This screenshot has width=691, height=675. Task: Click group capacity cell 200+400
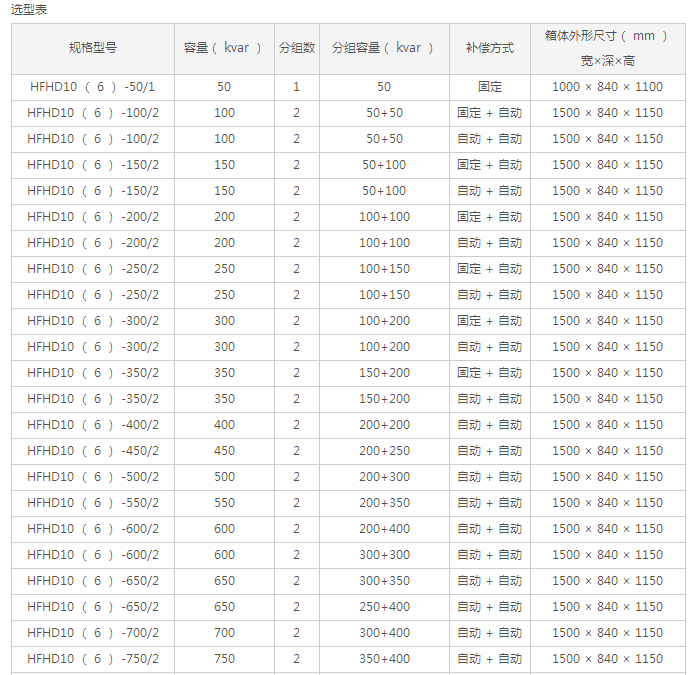(384, 529)
